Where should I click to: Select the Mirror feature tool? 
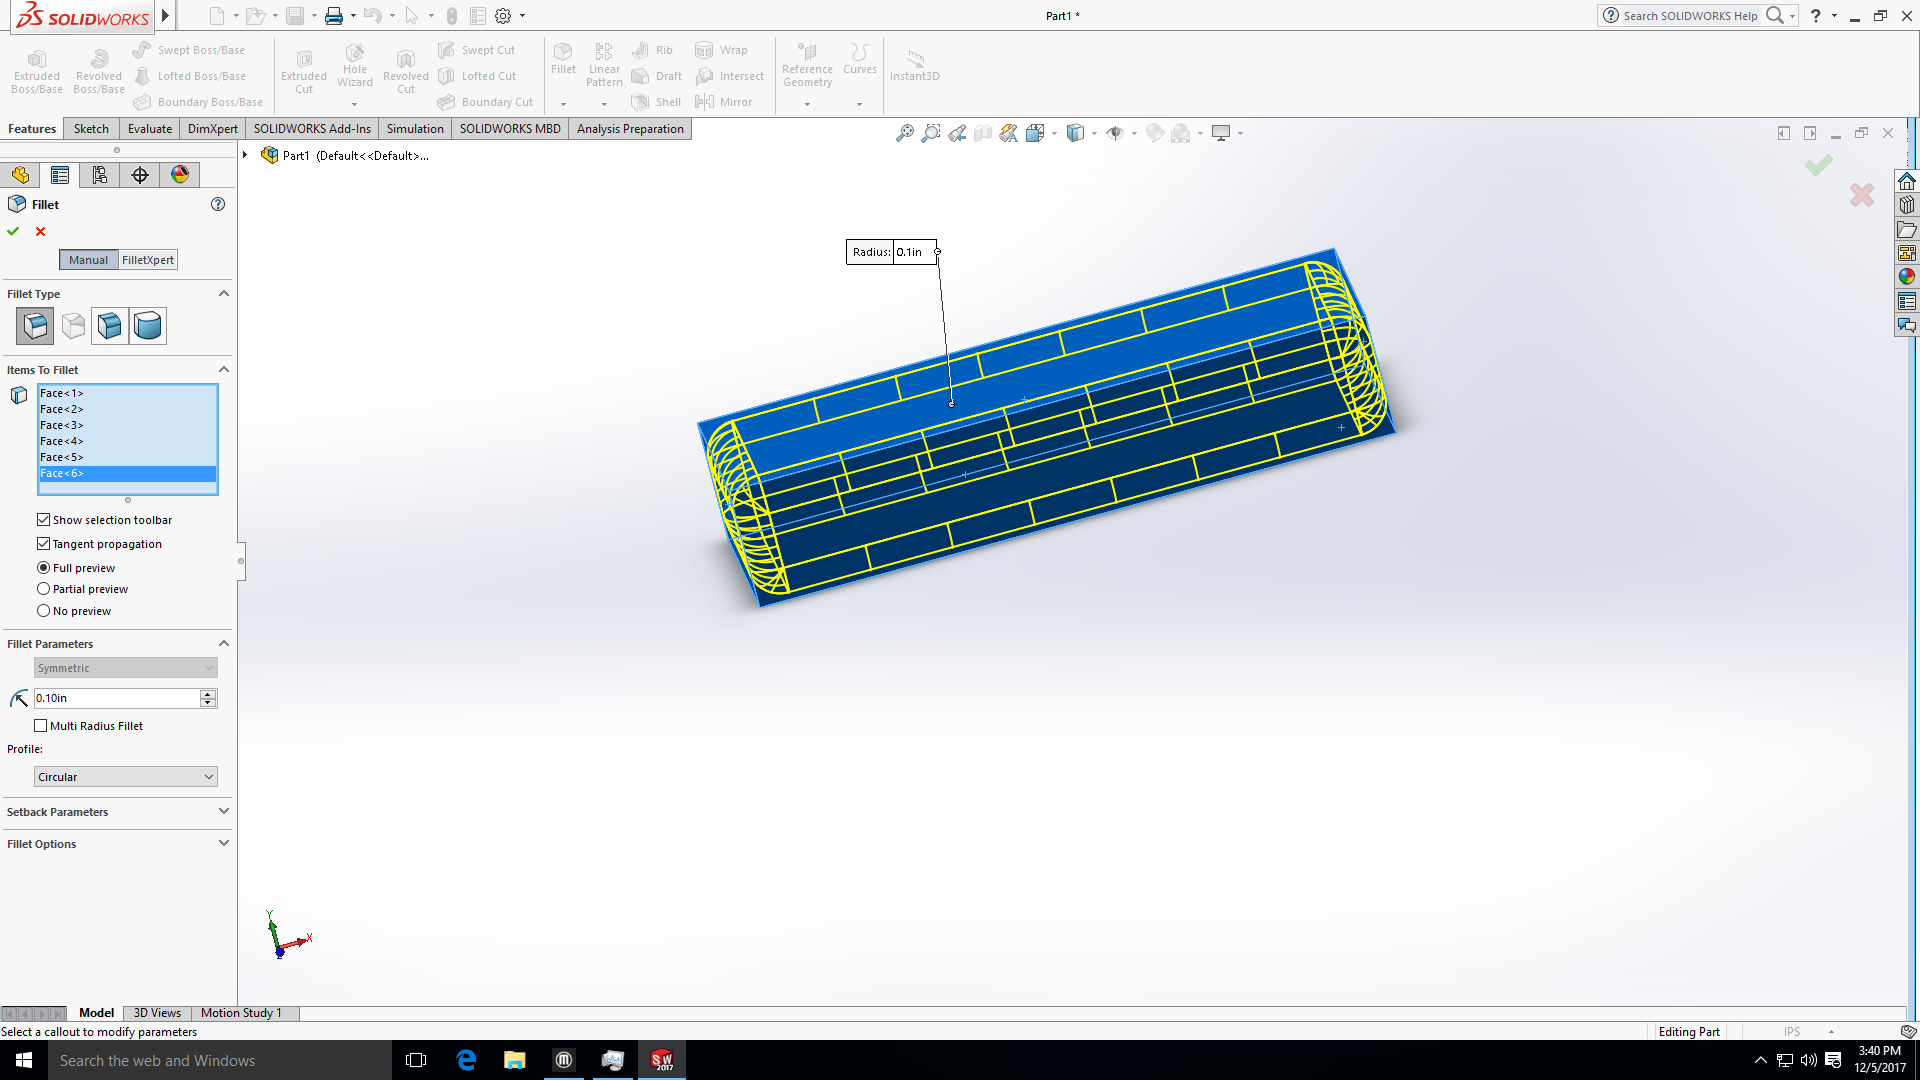pos(724,101)
